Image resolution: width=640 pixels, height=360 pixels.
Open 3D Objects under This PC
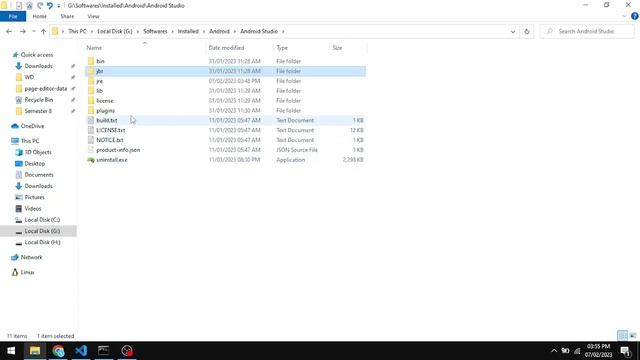[38, 152]
